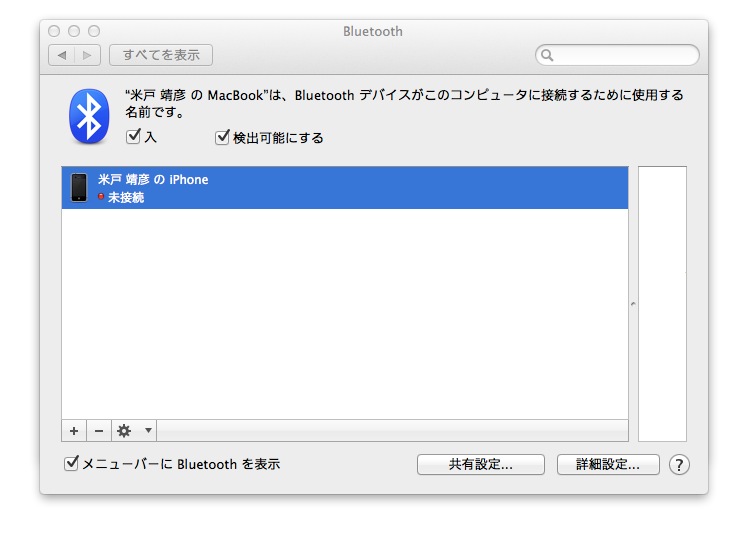Click the すべてを表示 button
Viewport: 748px width, 554px height.
pos(161,55)
